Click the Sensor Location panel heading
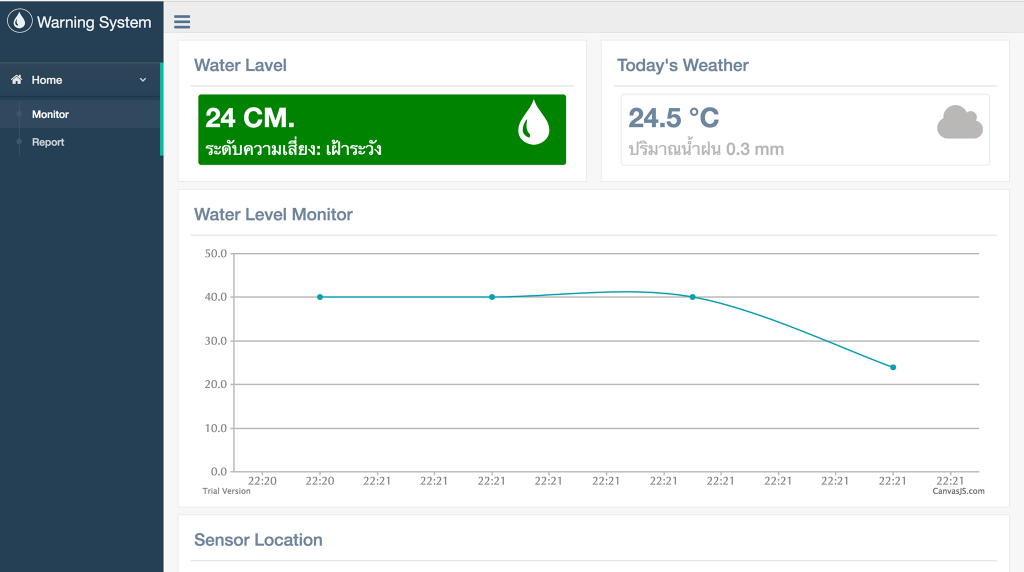1024x572 pixels. tap(258, 540)
